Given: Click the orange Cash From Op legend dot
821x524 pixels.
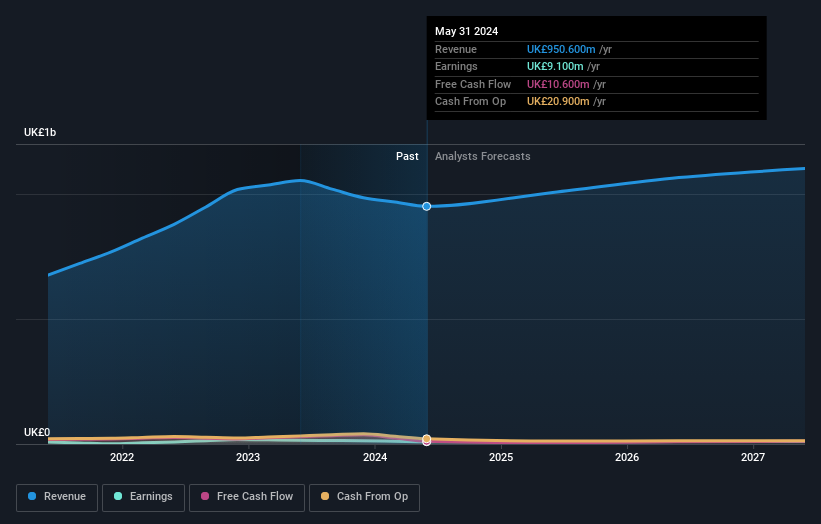Looking at the screenshot, I should point(325,496).
